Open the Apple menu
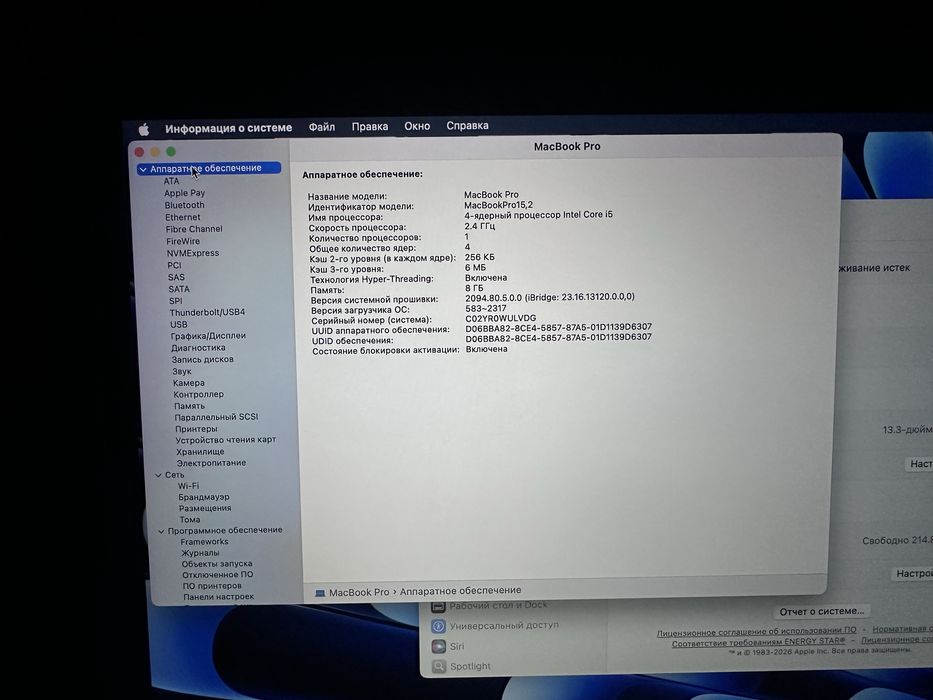This screenshot has width=933, height=700. tap(144, 129)
